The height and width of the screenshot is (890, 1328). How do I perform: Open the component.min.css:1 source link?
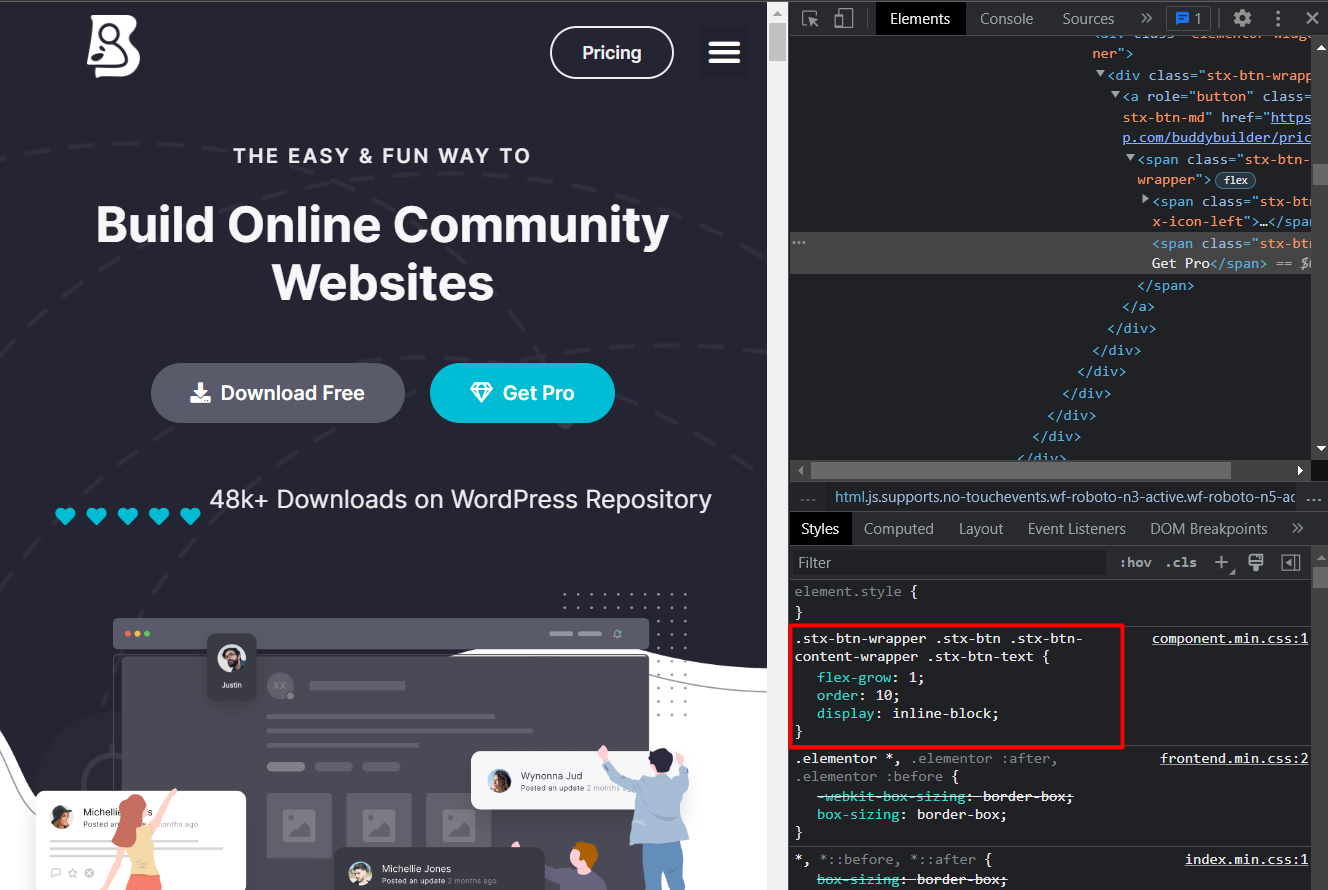click(1229, 638)
